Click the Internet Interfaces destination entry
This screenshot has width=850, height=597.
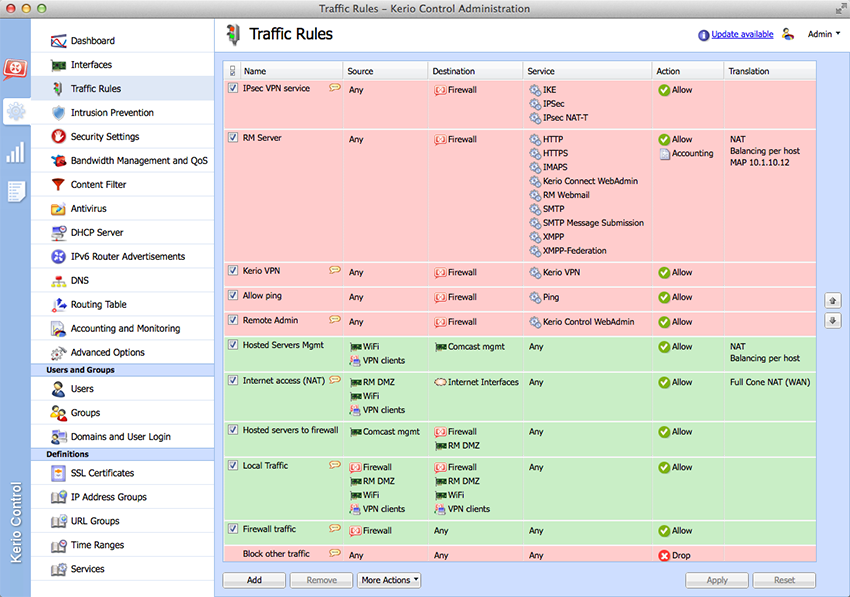pyautogui.click(x=476, y=382)
